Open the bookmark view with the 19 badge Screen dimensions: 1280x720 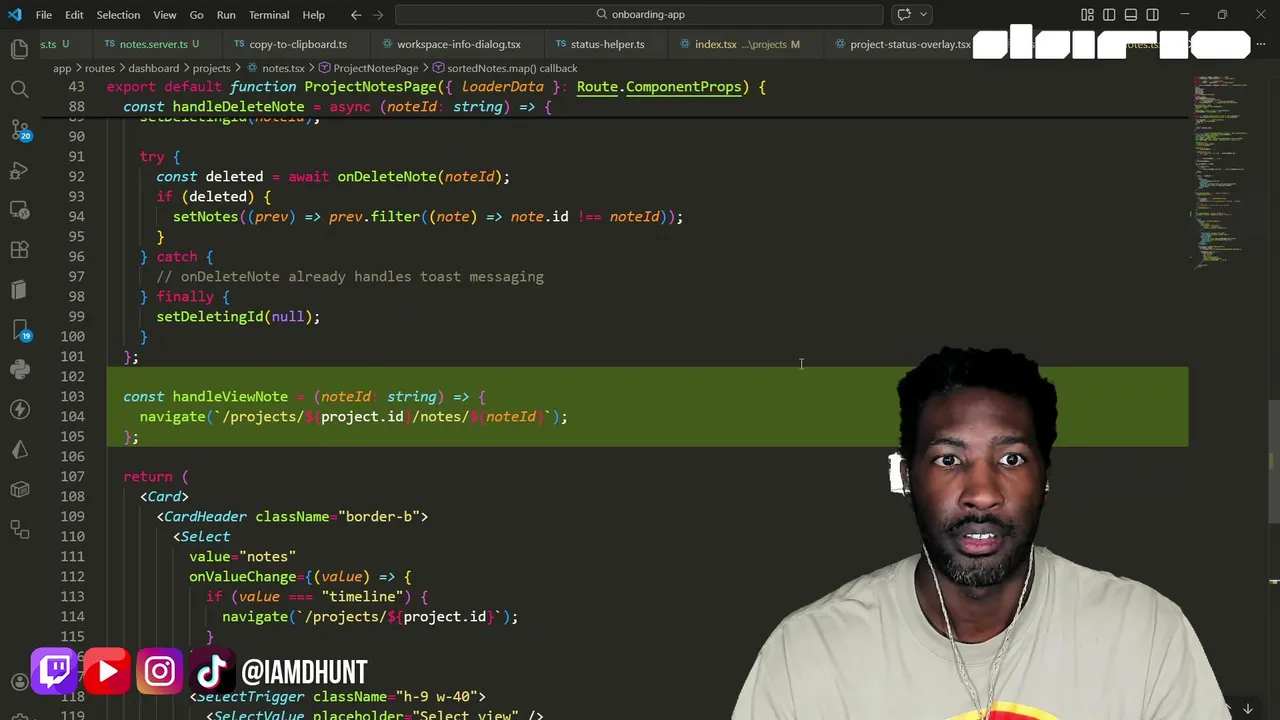pyautogui.click(x=19, y=330)
